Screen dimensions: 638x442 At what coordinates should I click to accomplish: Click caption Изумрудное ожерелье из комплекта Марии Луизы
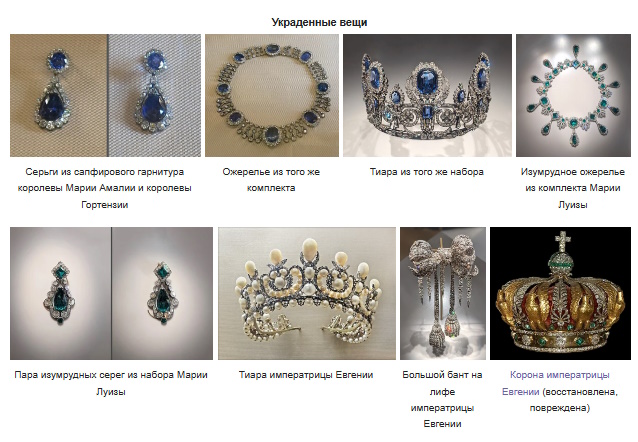tap(573, 188)
